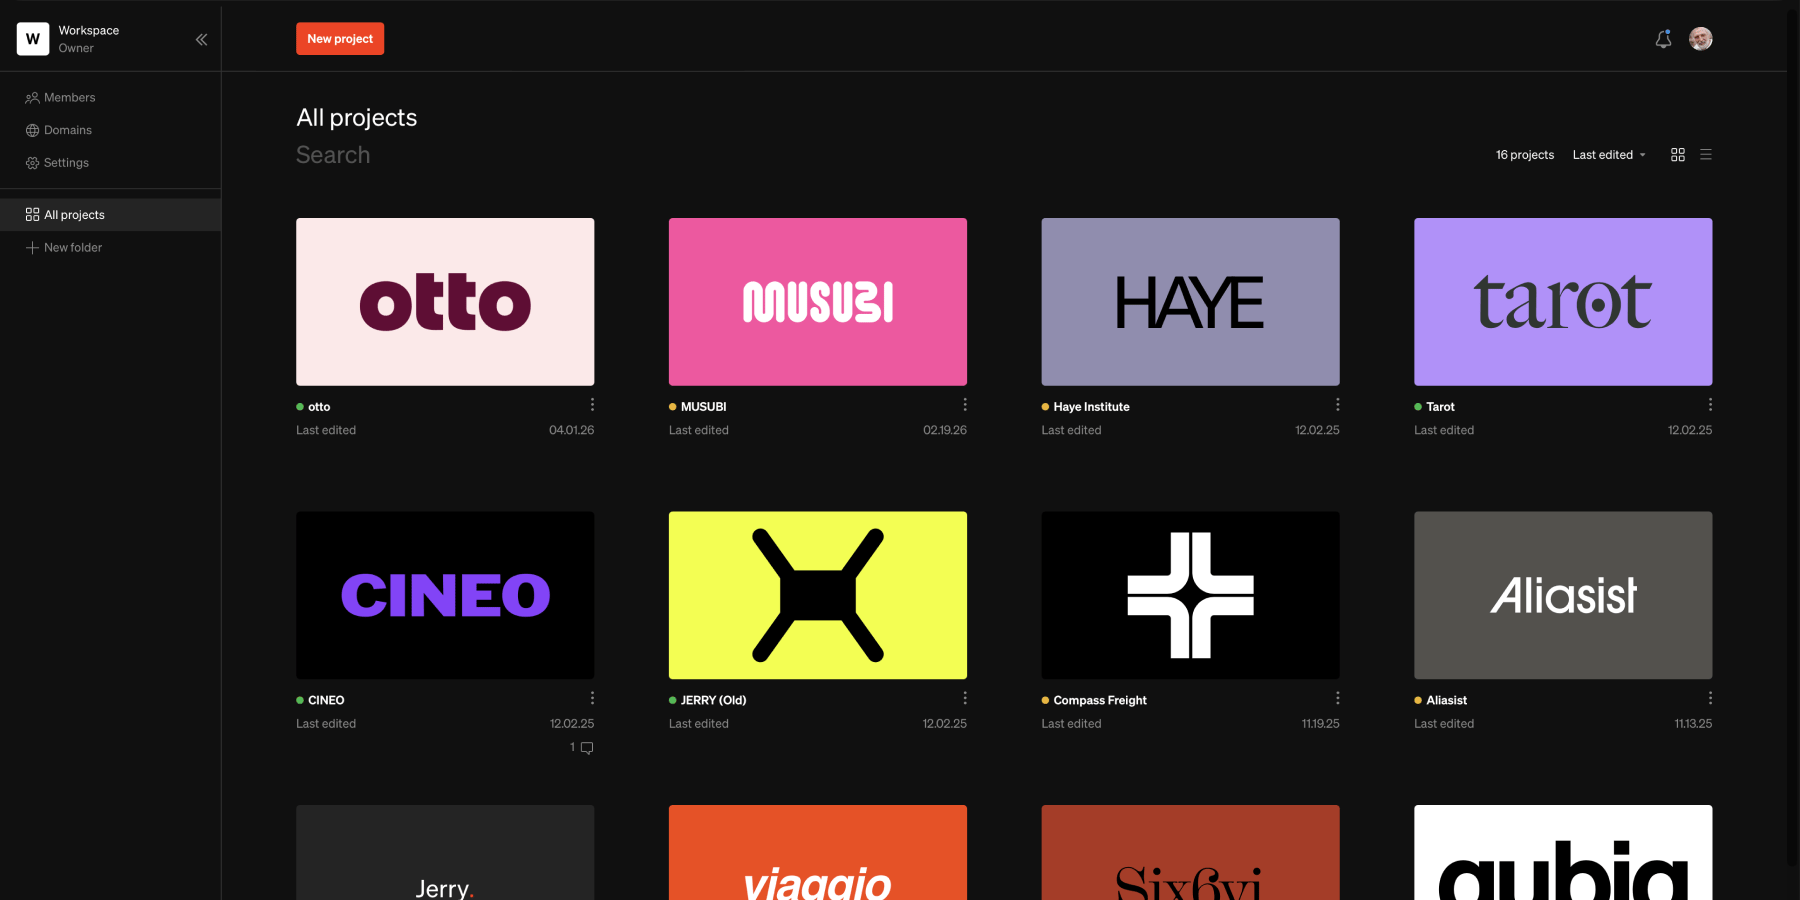Viewport: 1800px width, 900px height.
Task: Open user profile avatar menu
Action: [x=1701, y=39]
